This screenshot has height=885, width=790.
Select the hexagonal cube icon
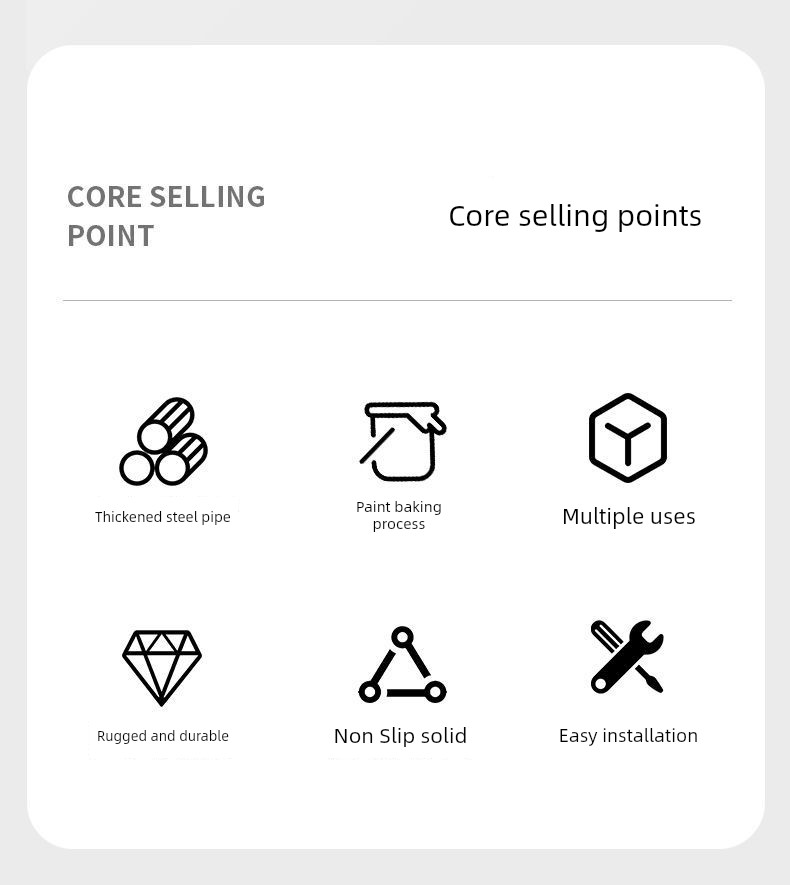(627, 438)
